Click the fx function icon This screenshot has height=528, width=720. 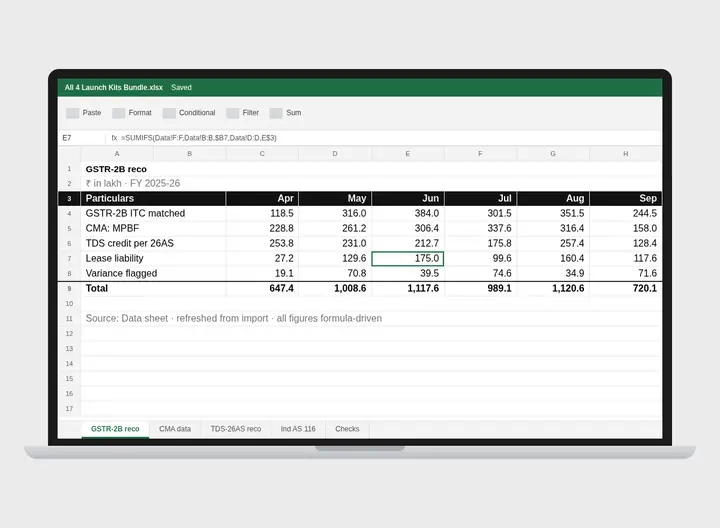point(114,138)
